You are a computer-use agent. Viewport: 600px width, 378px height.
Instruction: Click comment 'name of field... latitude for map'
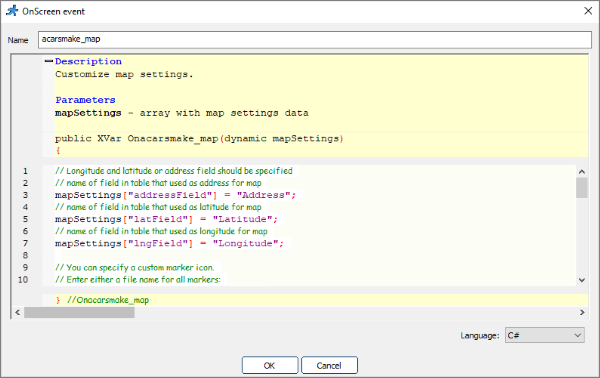pyautogui.click(x=158, y=207)
